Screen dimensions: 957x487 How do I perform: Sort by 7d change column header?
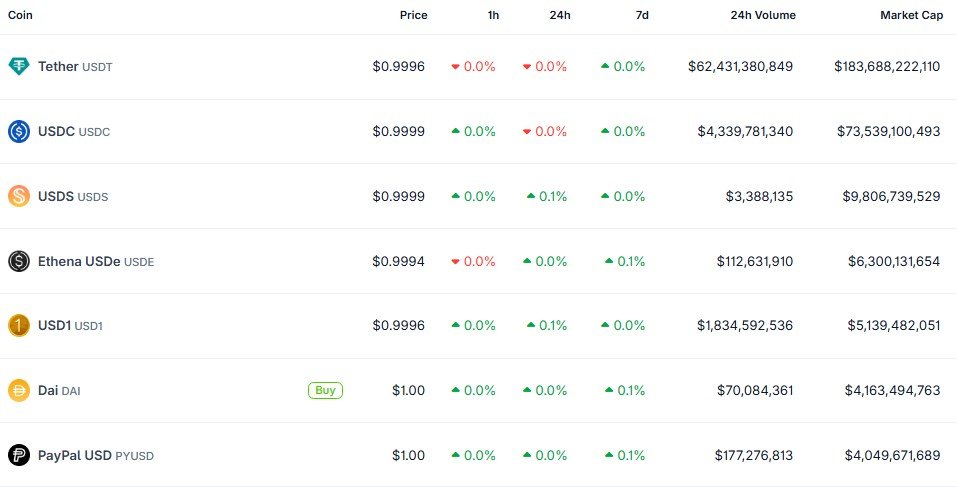641,15
